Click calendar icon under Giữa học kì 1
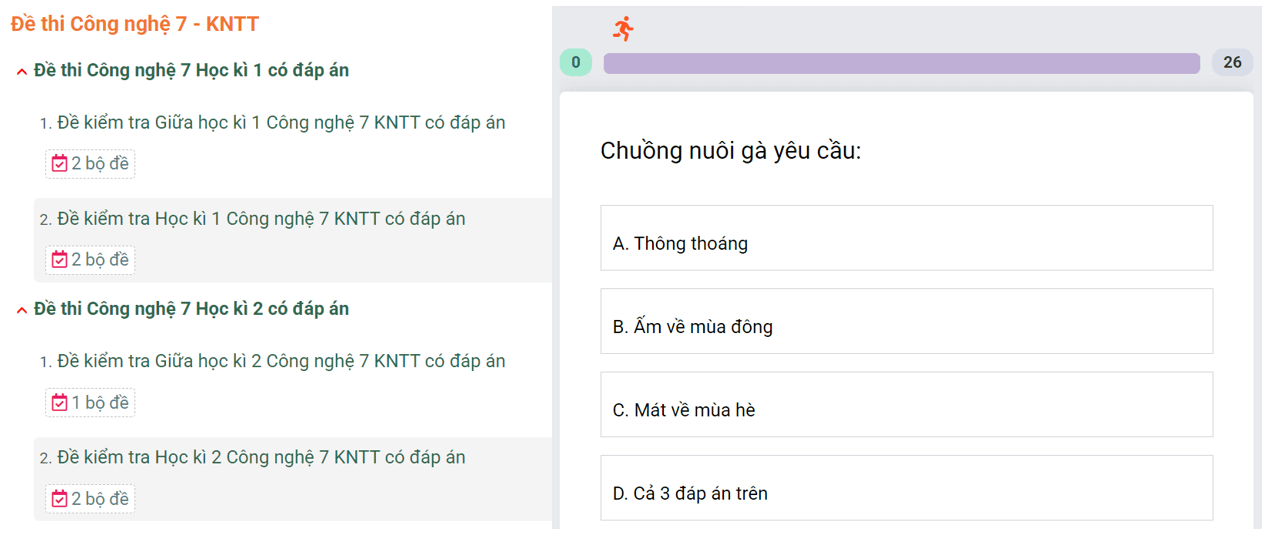Screen dimensions: 1269x540 [x=60, y=164]
